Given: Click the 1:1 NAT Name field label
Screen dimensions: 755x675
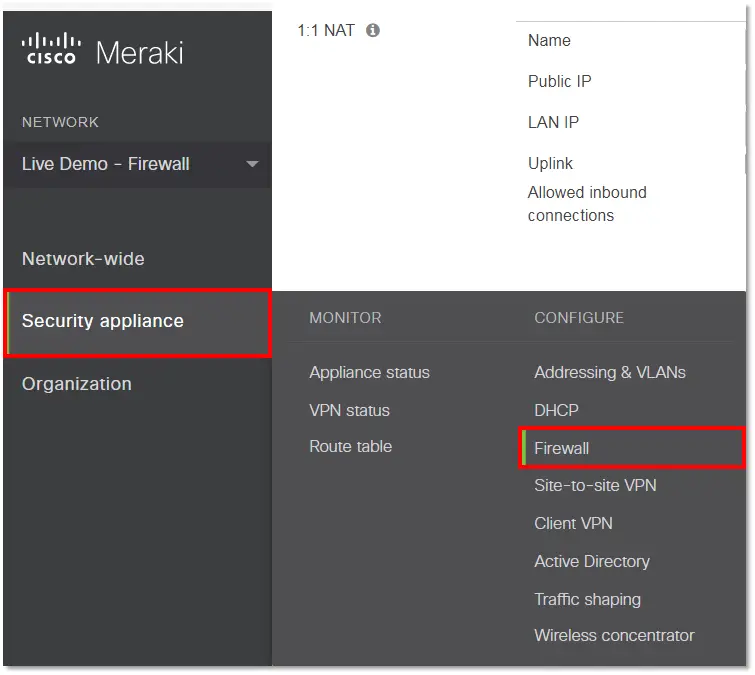Looking at the screenshot, I should [x=549, y=41].
